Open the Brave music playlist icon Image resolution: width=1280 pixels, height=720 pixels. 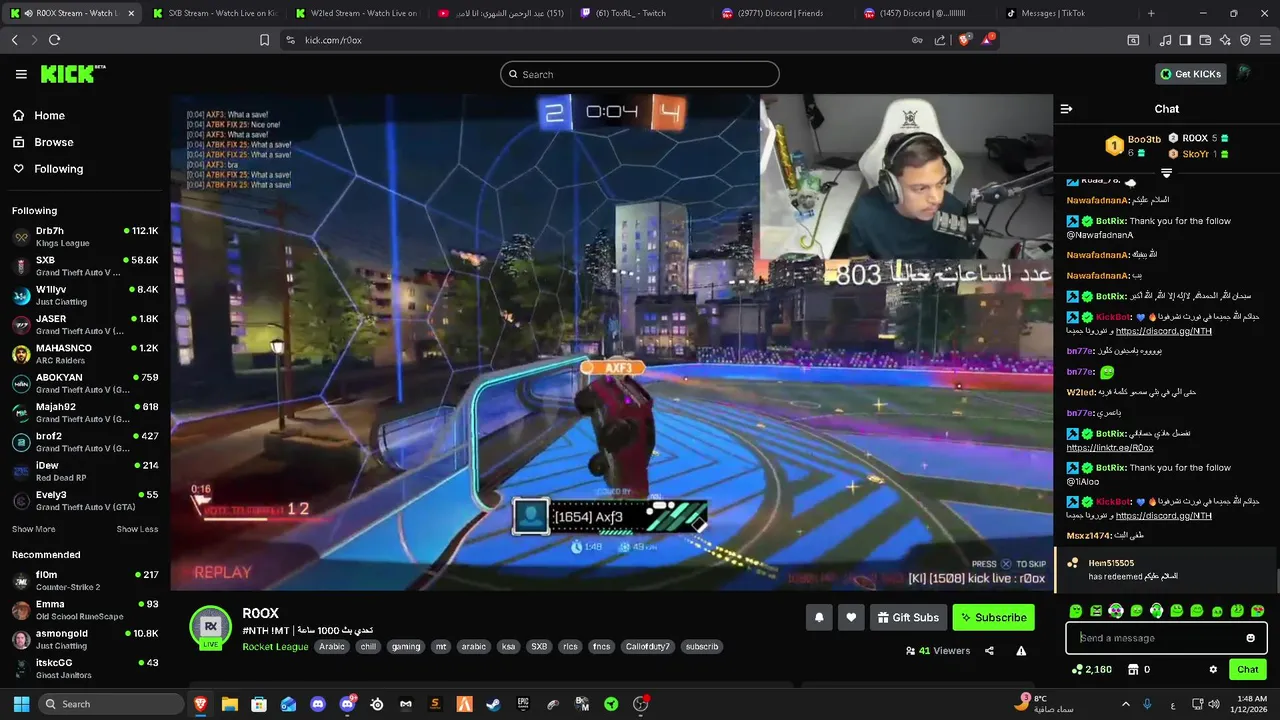pyautogui.click(x=1165, y=40)
